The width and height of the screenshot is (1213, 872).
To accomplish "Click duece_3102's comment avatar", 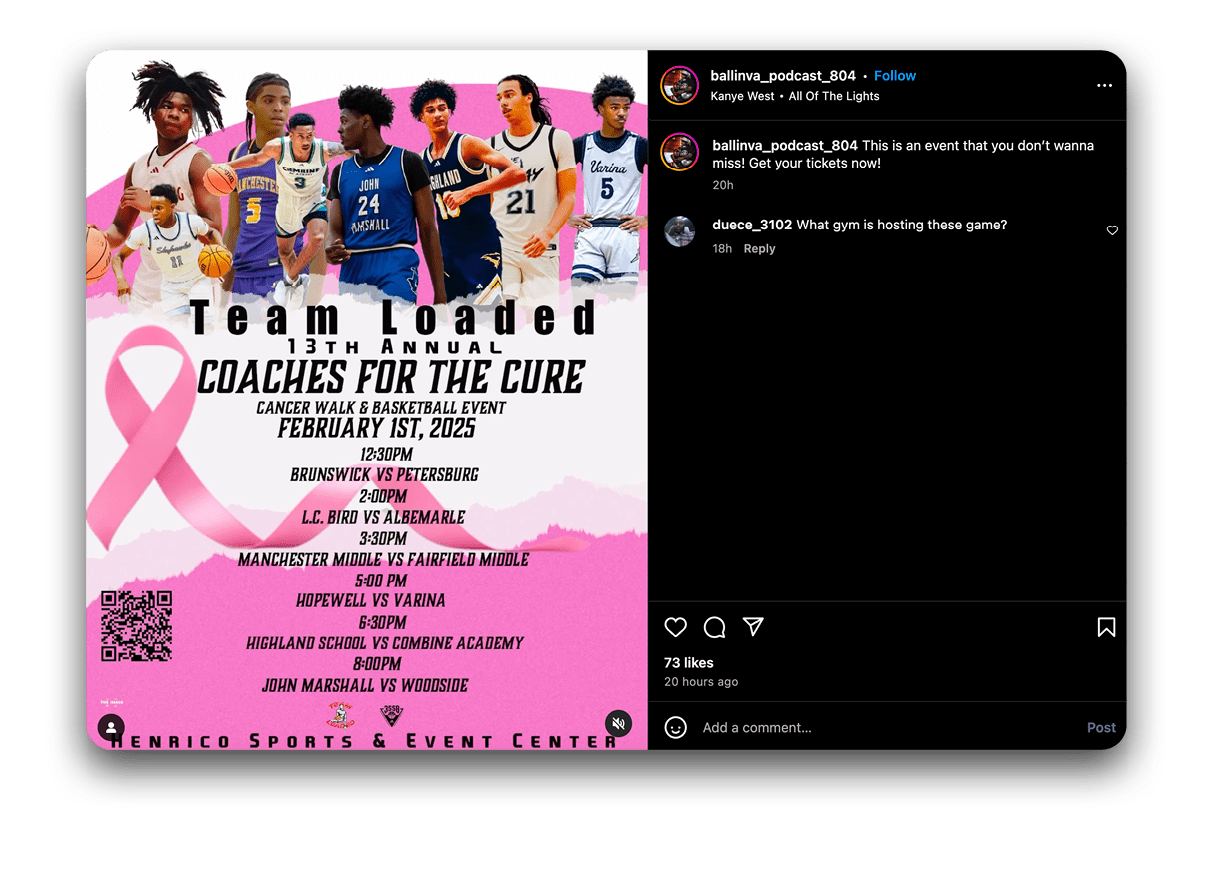I will (680, 231).
